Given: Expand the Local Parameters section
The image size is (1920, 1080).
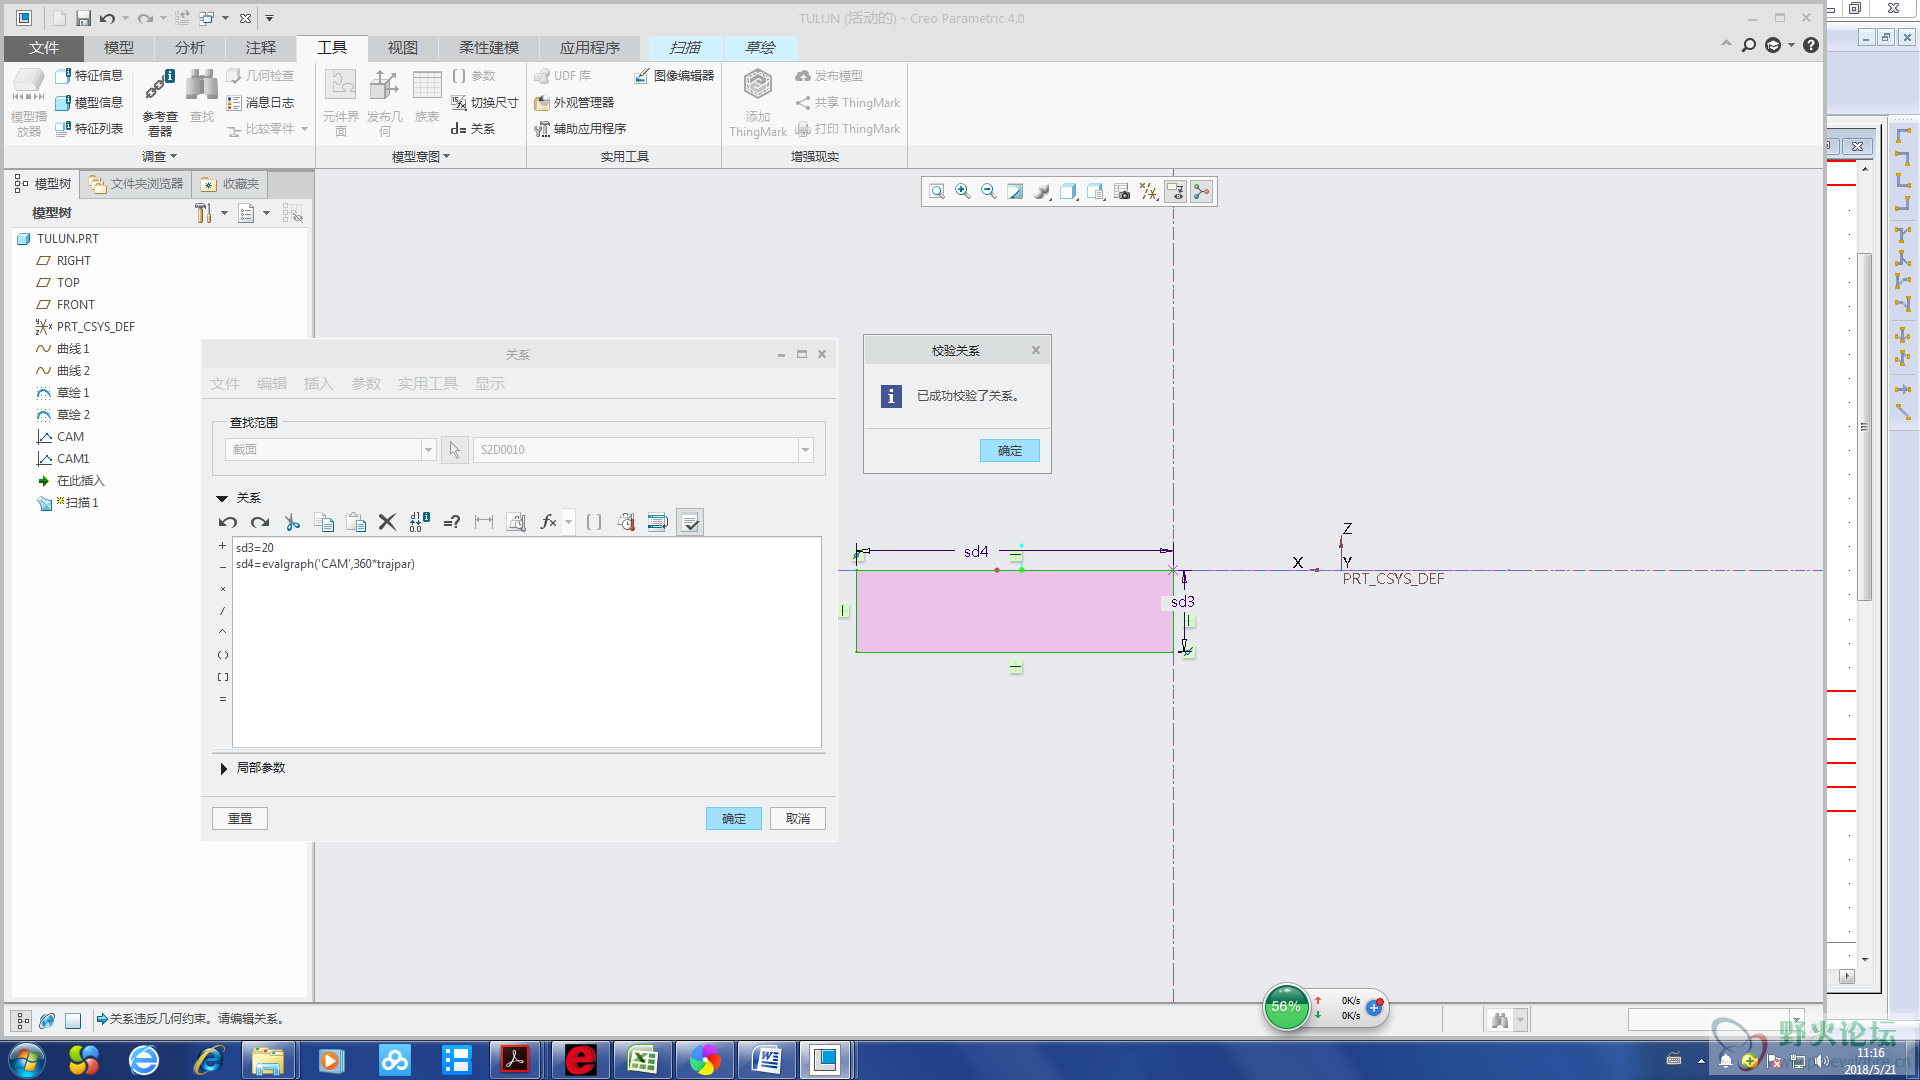Looking at the screenshot, I should (223, 768).
